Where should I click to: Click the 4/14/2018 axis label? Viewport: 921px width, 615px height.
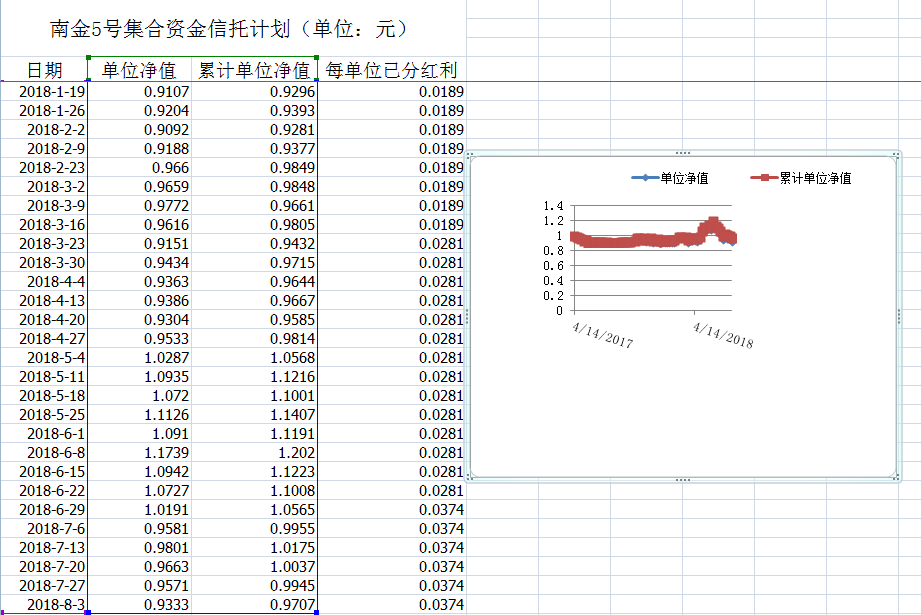pyautogui.click(x=723, y=335)
